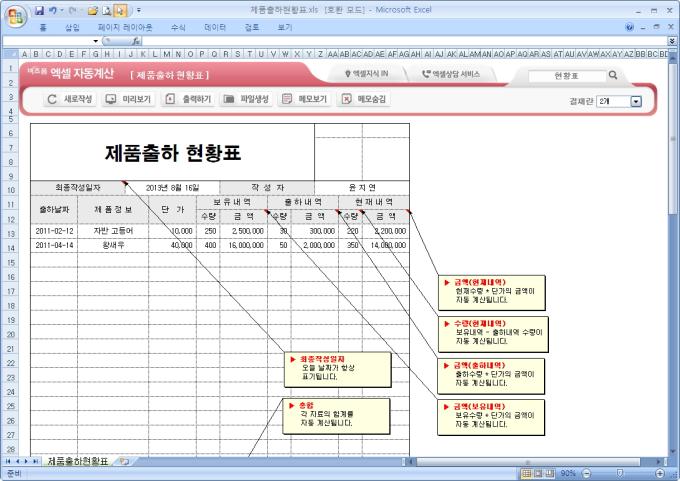
Task: Undo the last action
Action: (x=52, y=10)
